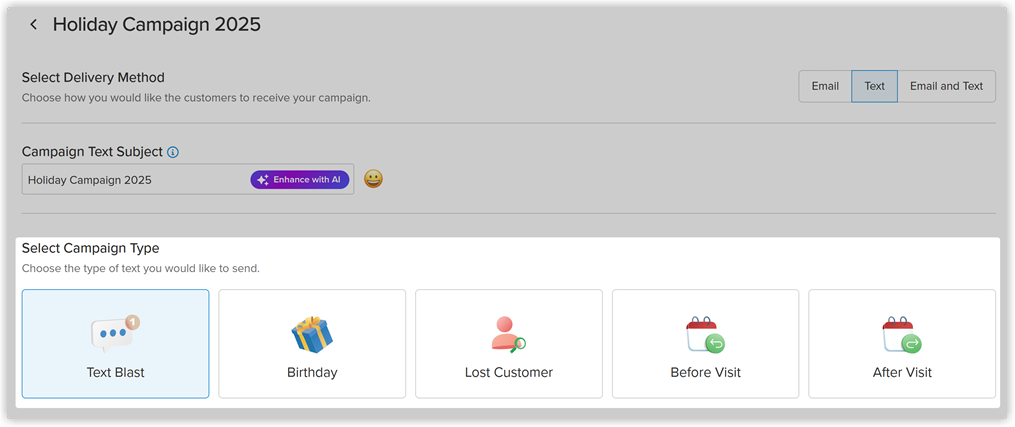Screen dimensions: 1015x427
Task: Click the Holiday Campaign 2025 page title
Action: (x=157, y=25)
